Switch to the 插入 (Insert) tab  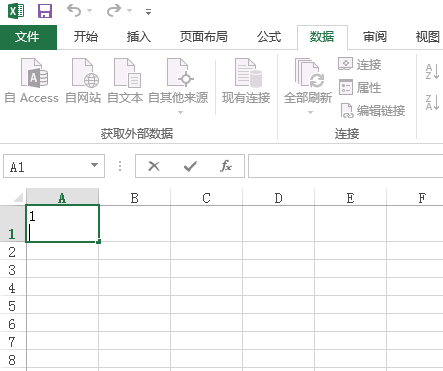(x=139, y=37)
